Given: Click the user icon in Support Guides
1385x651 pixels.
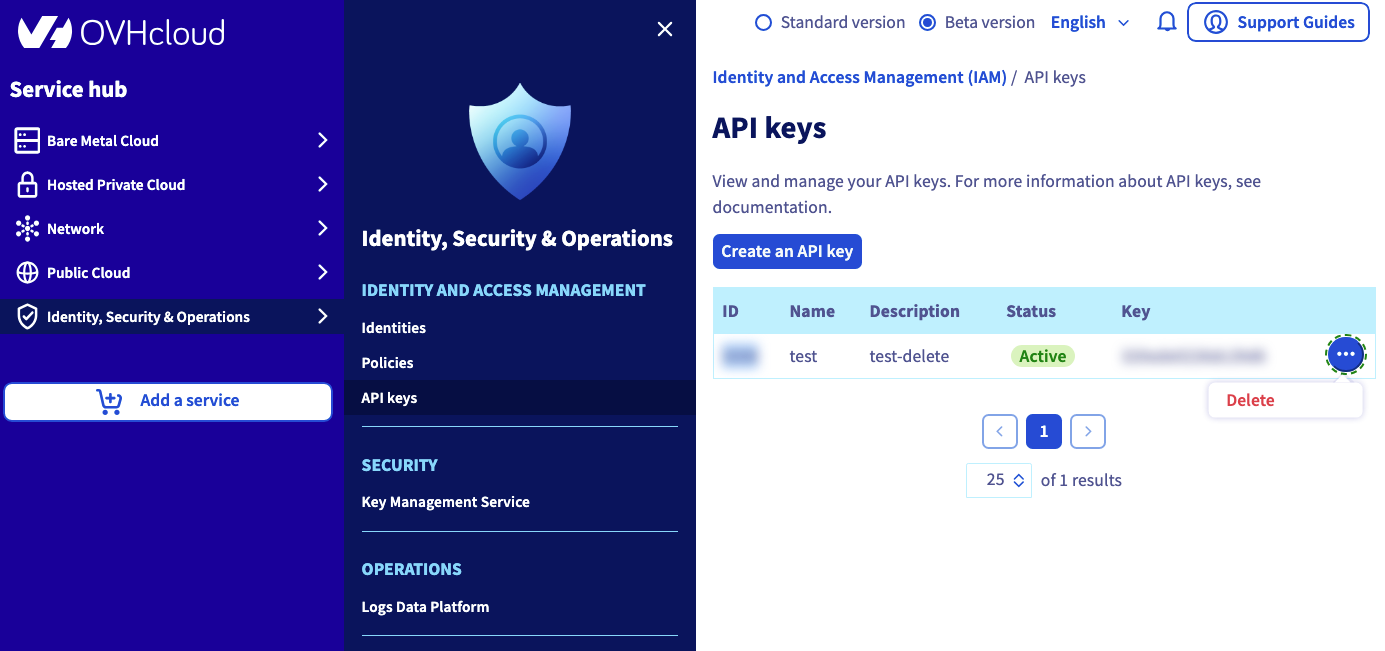Looking at the screenshot, I should coord(1215,22).
